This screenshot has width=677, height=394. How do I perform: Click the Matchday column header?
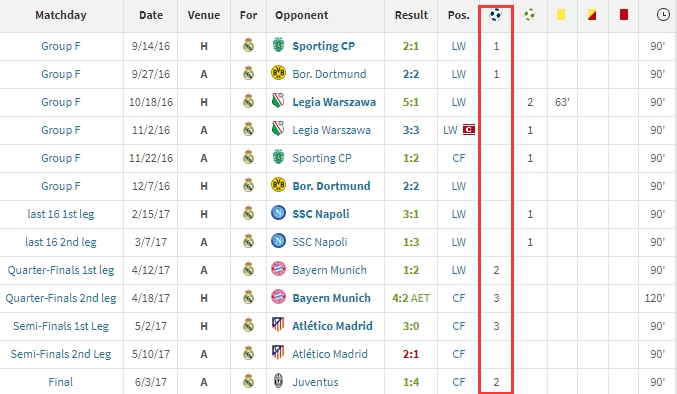[x=60, y=15]
